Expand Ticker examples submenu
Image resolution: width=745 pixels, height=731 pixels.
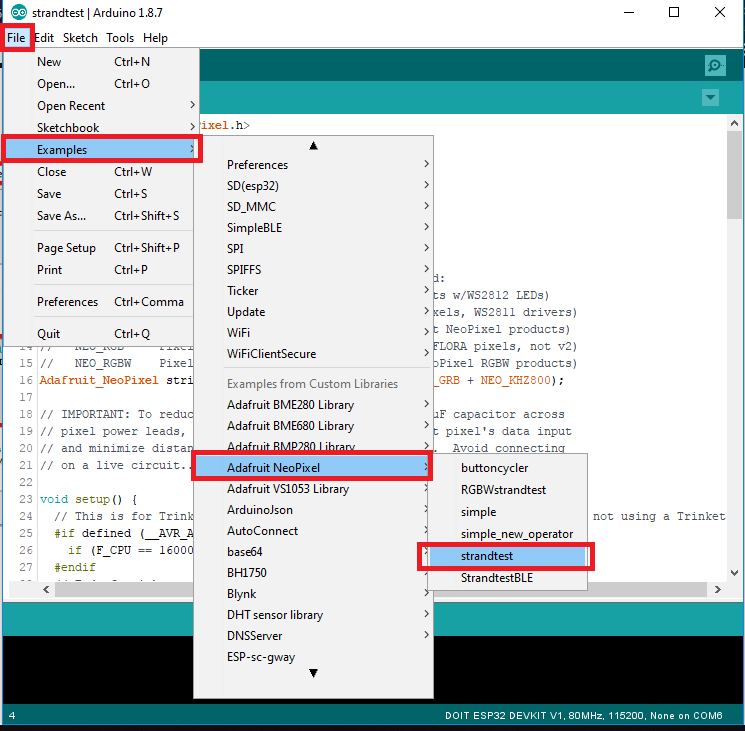click(x=313, y=290)
